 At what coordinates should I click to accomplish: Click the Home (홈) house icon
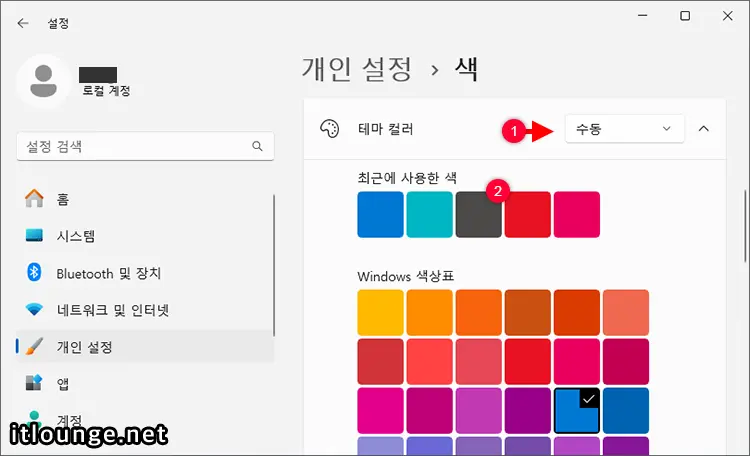click(x=34, y=198)
